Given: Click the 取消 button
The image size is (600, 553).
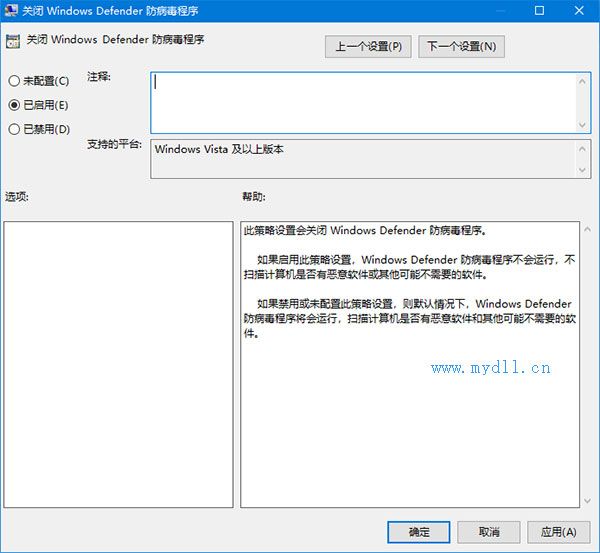Looking at the screenshot, I should [489, 532].
